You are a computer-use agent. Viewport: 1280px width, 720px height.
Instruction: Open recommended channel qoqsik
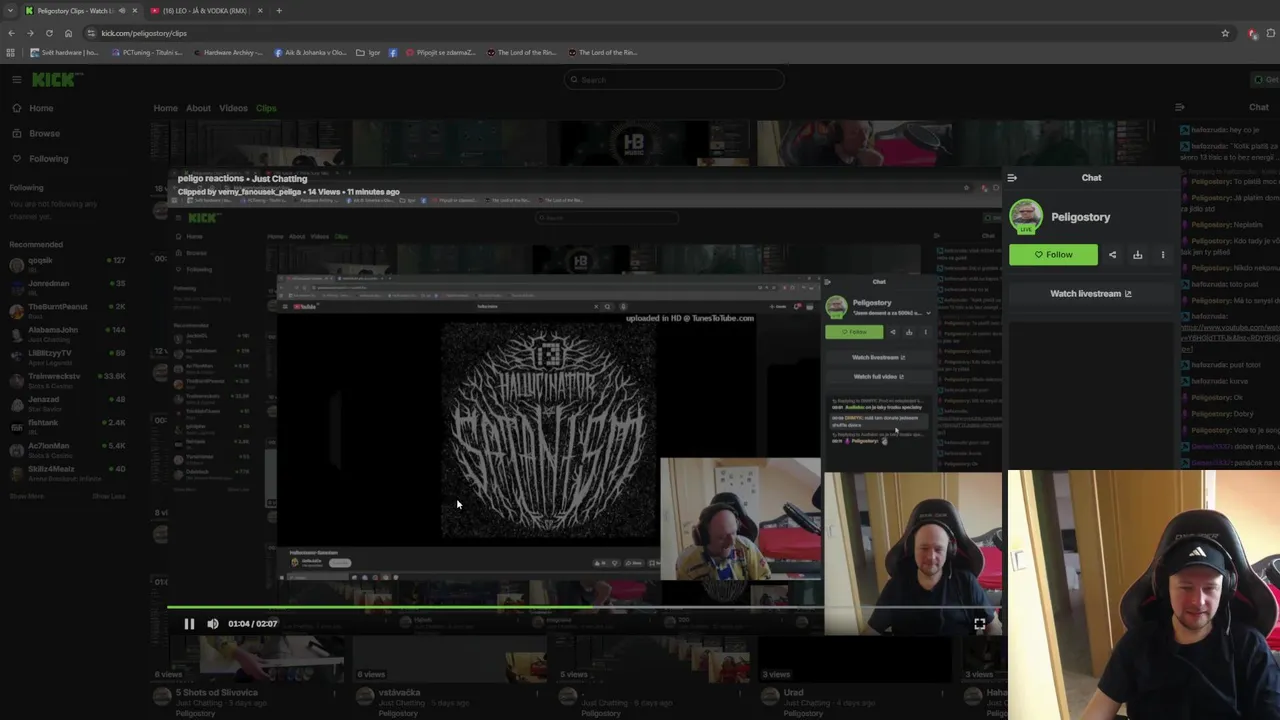tap(68, 264)
